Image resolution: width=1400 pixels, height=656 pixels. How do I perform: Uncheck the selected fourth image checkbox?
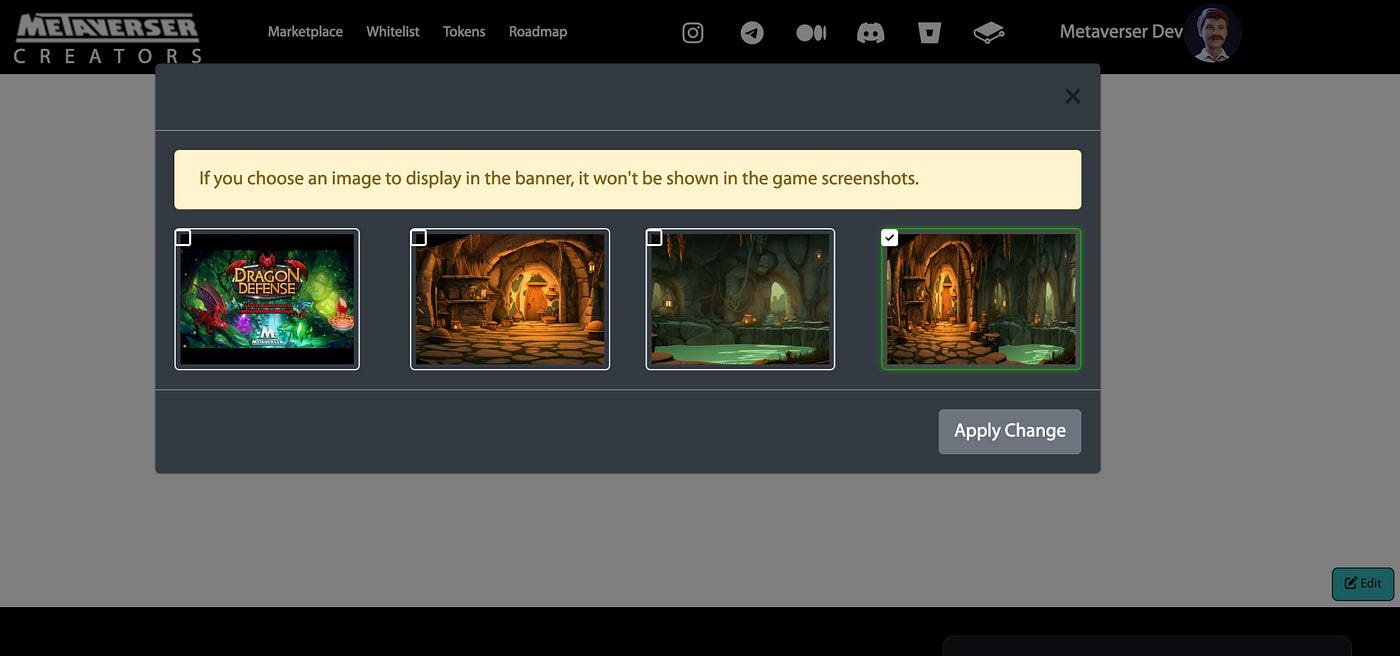(890, 238)
